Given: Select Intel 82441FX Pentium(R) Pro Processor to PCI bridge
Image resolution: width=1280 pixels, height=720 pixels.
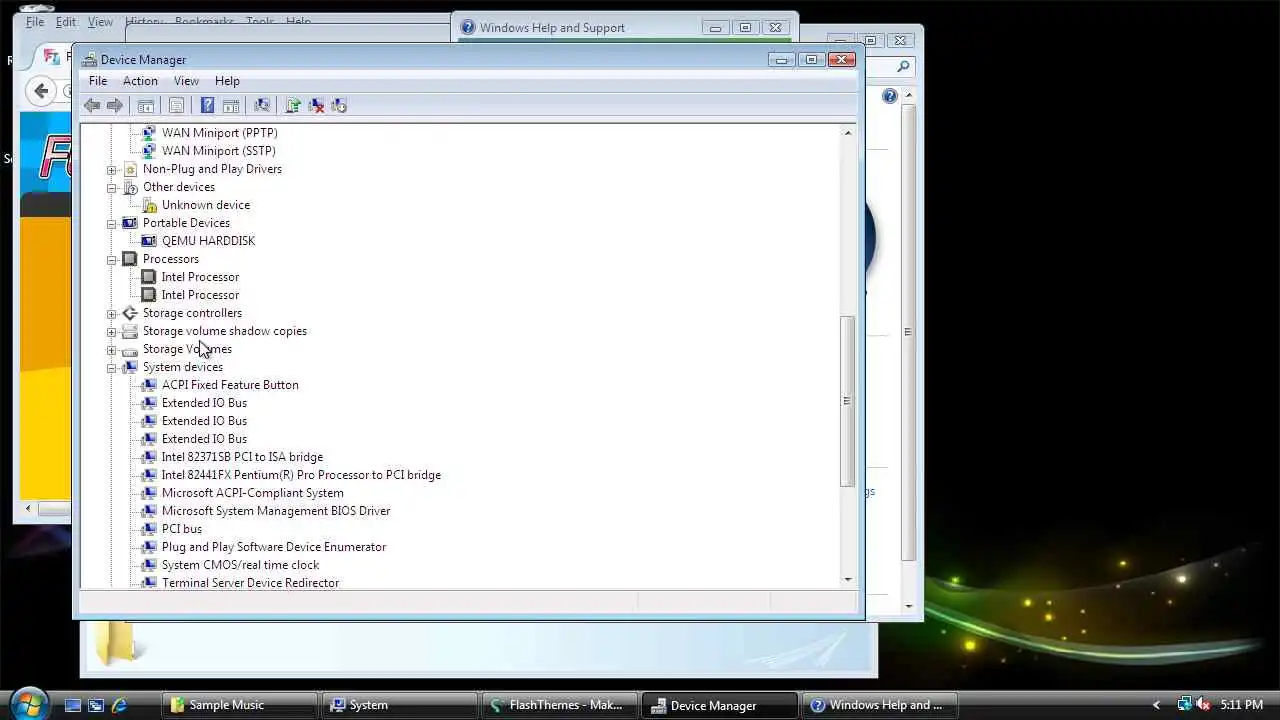Looking at the screenshot, I should tap(301, 475).
